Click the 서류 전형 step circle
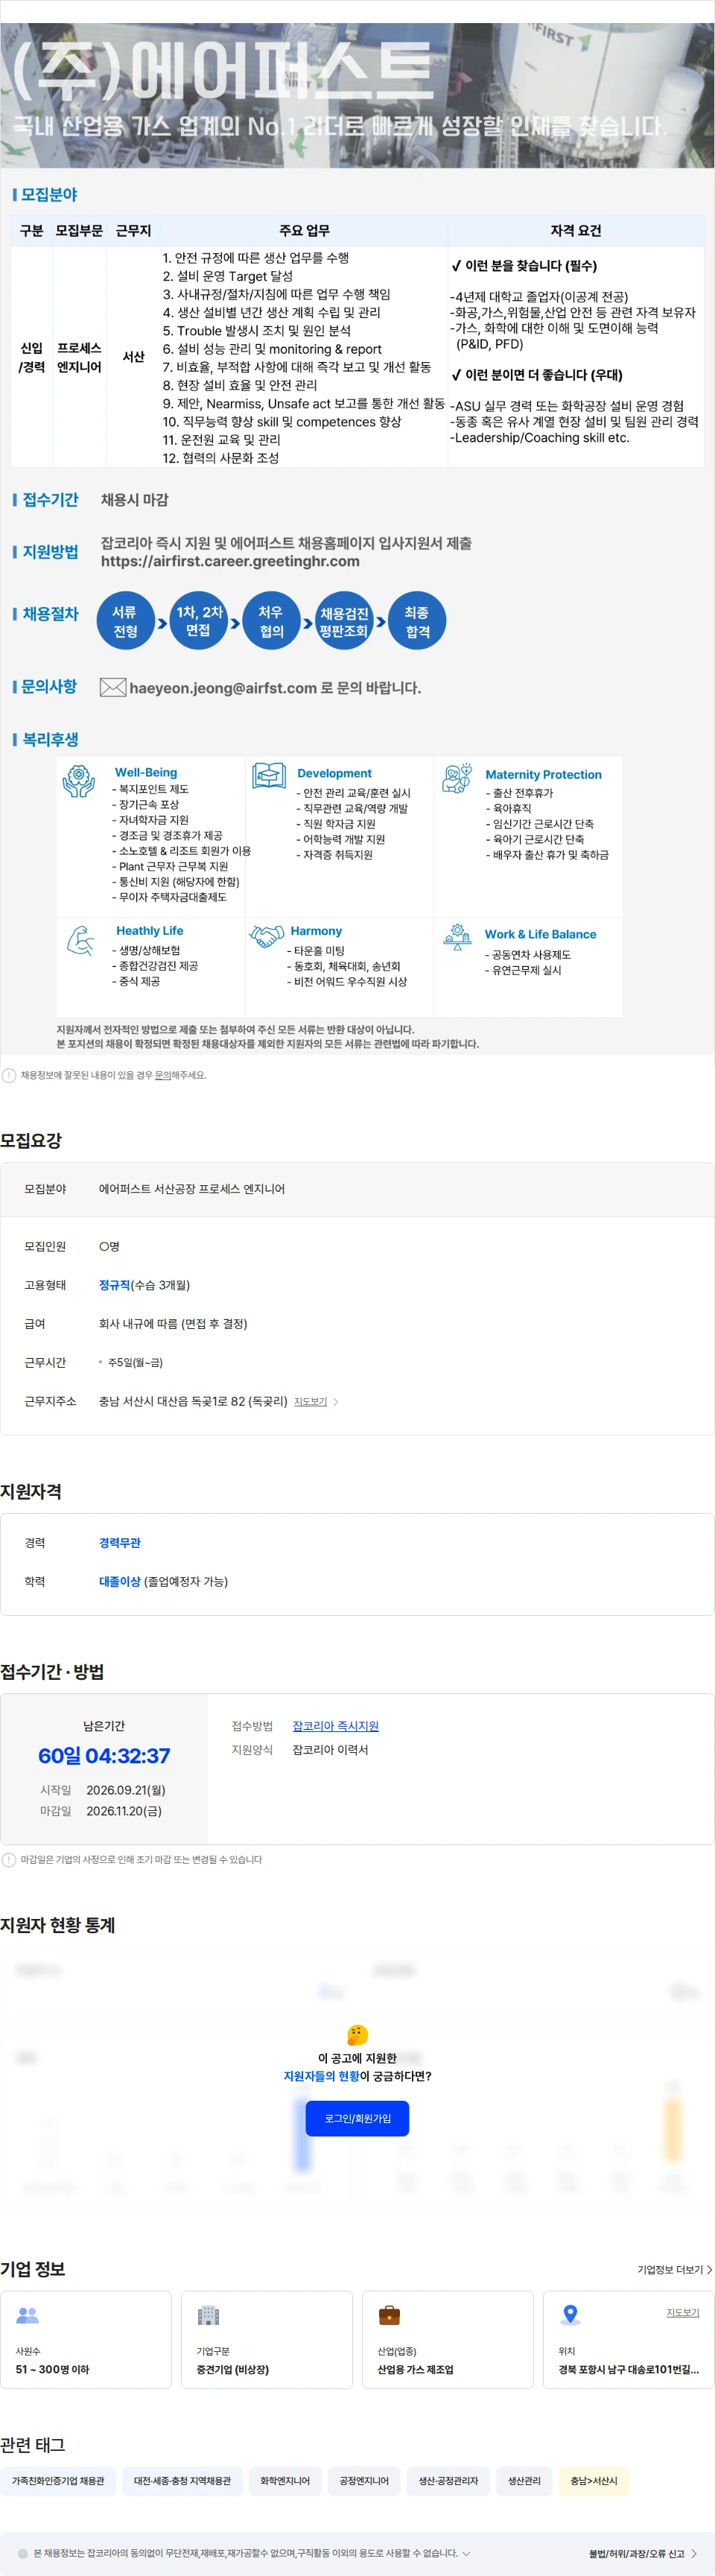 point(125,621)
